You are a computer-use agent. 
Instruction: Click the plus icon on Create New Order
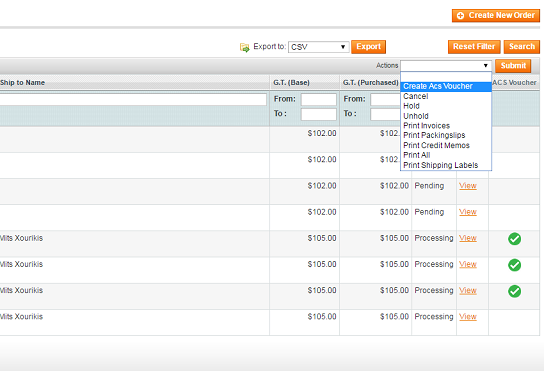pos(460,16)
